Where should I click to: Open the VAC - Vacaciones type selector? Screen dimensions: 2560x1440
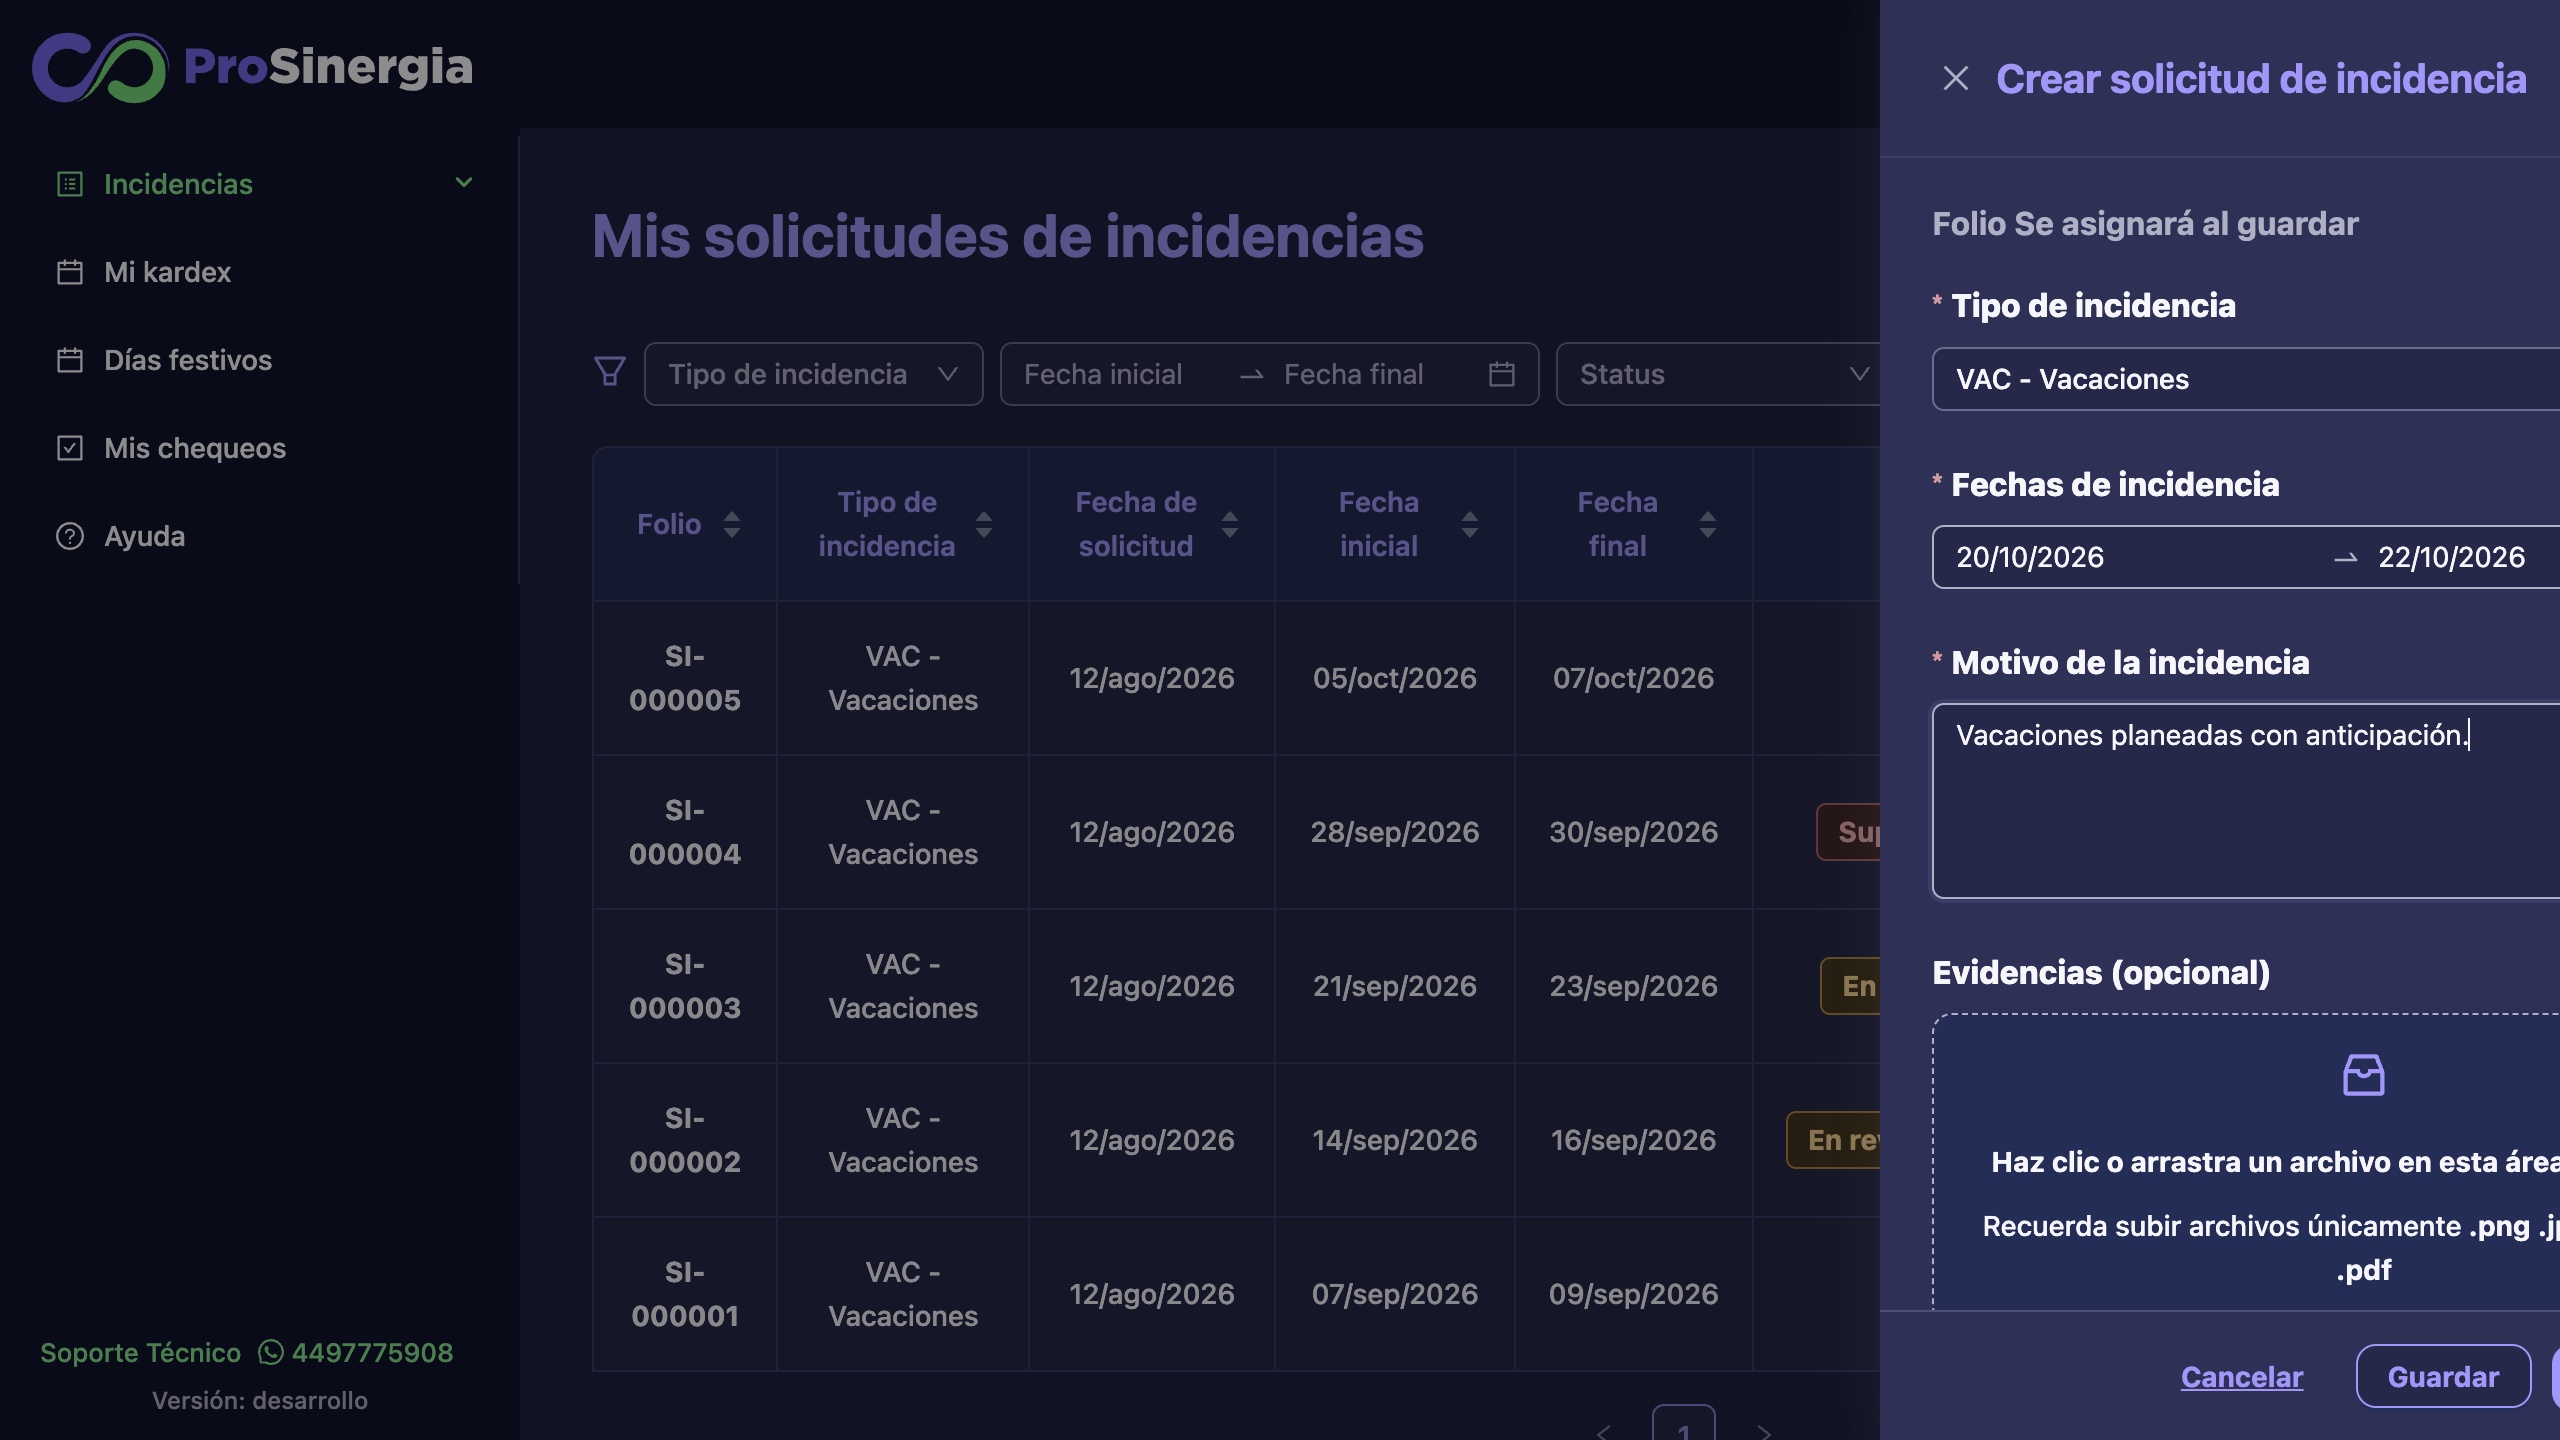point(2246,379)
